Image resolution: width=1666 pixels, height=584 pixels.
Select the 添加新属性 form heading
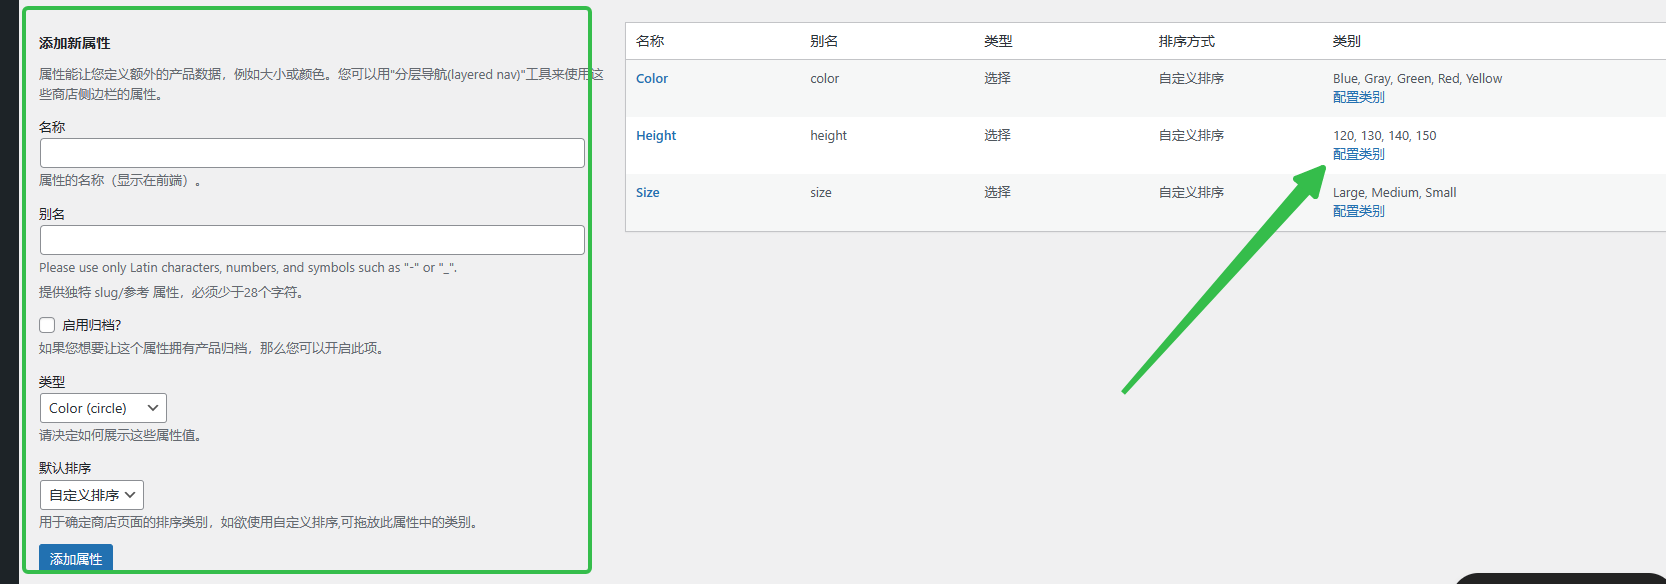point(75,43)
